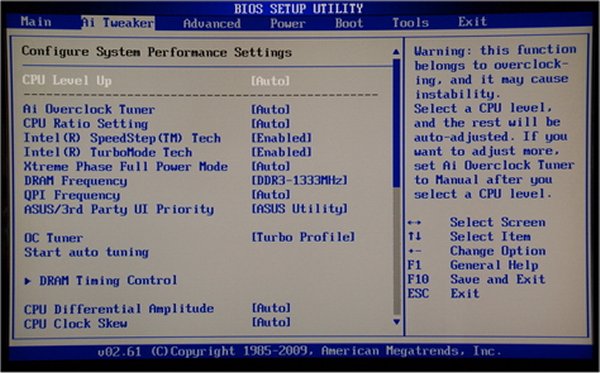600x373 pixels.
Task: Change OC Tuner Turbo Profile value
Action: tap(303, 237)
